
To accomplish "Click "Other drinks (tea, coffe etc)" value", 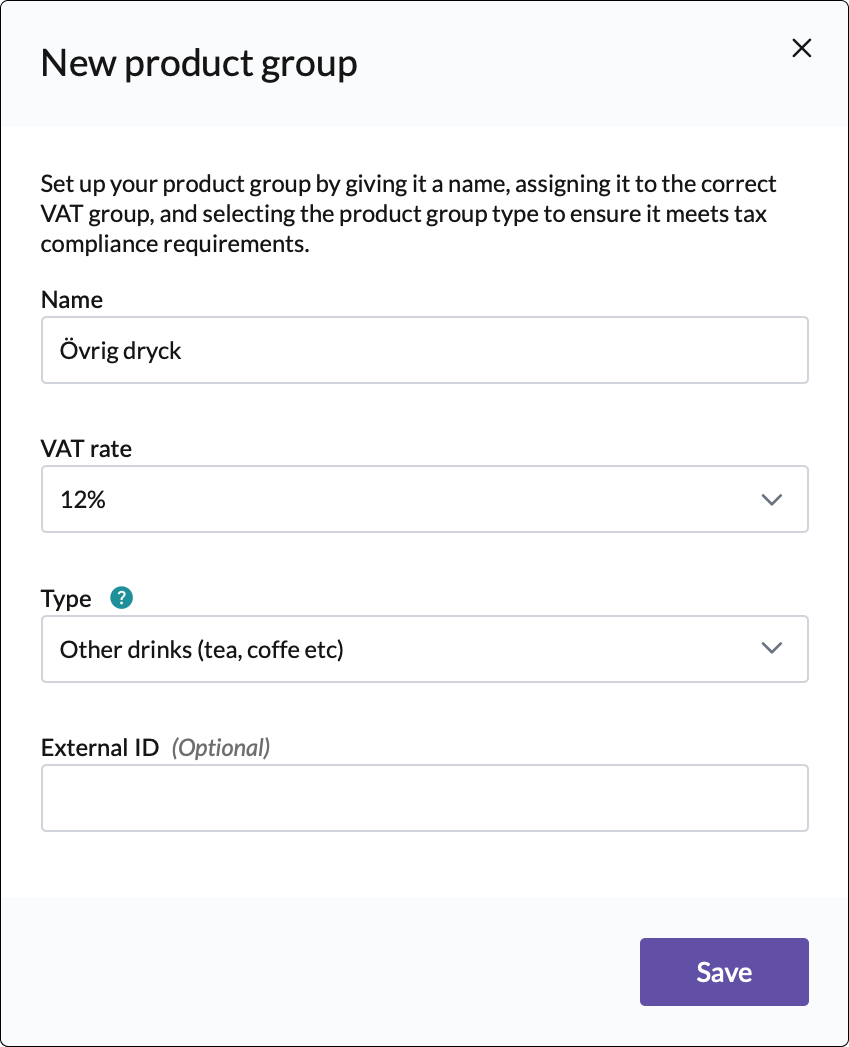I will click(x=201, y=649).
